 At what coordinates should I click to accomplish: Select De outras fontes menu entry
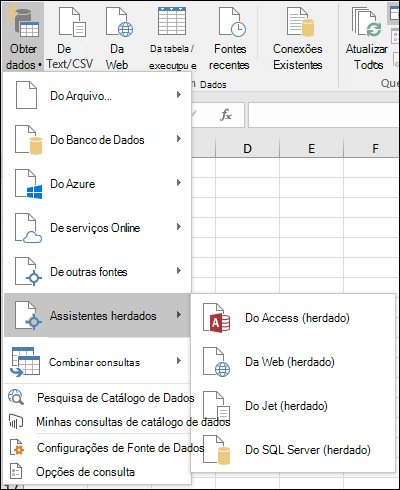point(97,272)
